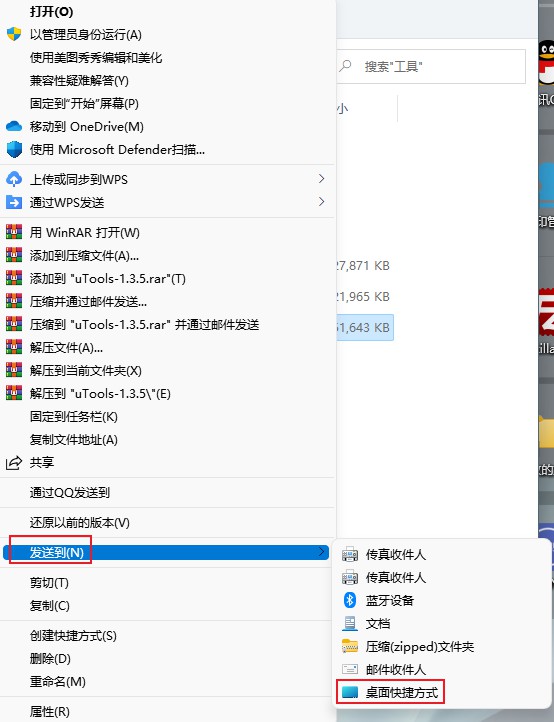Choose 还原以前的版本(V)
The width and height of the screenshot is (554, 722).
[80, 523]
